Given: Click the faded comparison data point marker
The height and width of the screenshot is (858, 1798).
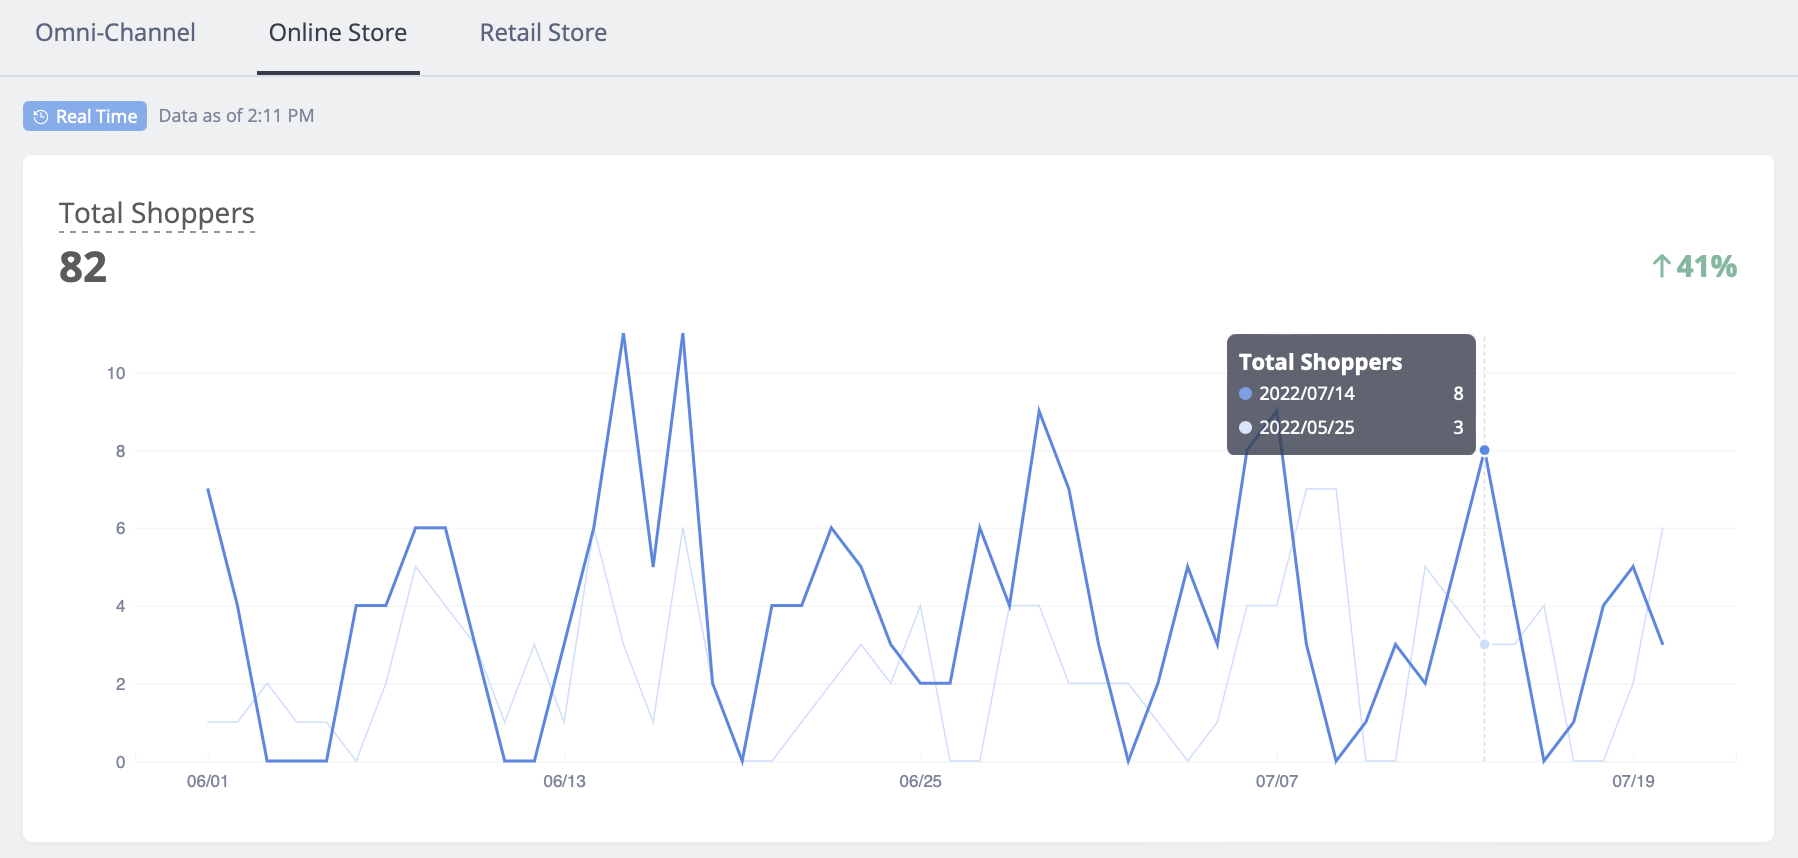Looking at the screenshot, I should pos(1484,645).
